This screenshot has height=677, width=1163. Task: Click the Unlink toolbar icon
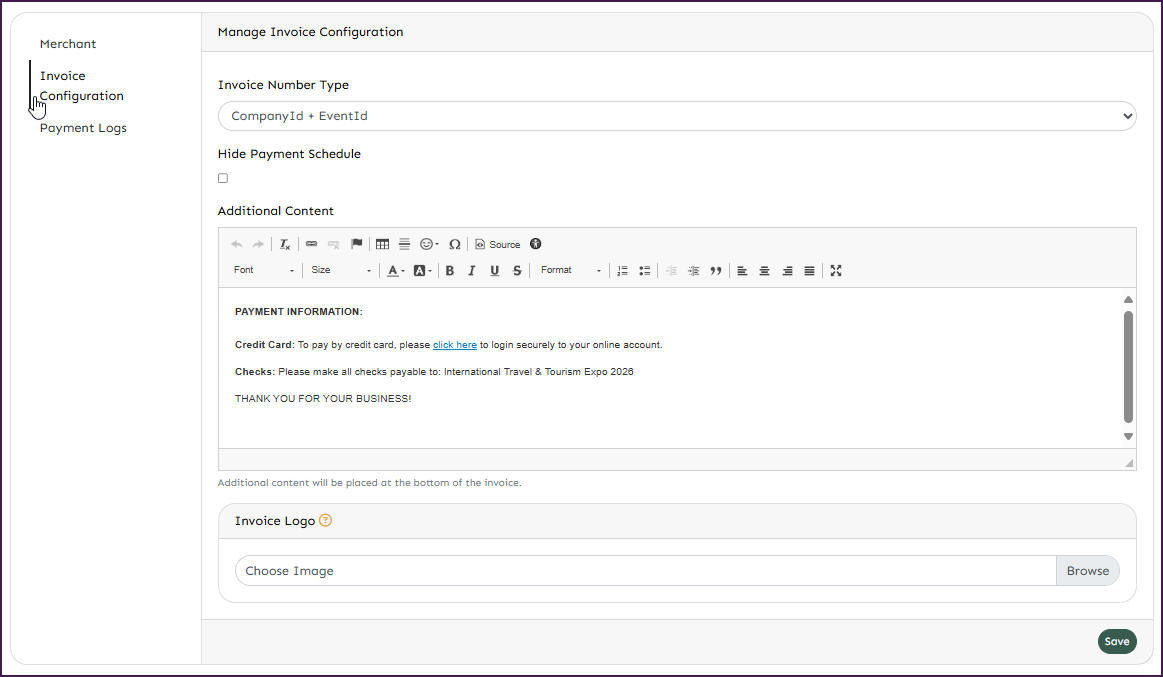tap(334, 245)
